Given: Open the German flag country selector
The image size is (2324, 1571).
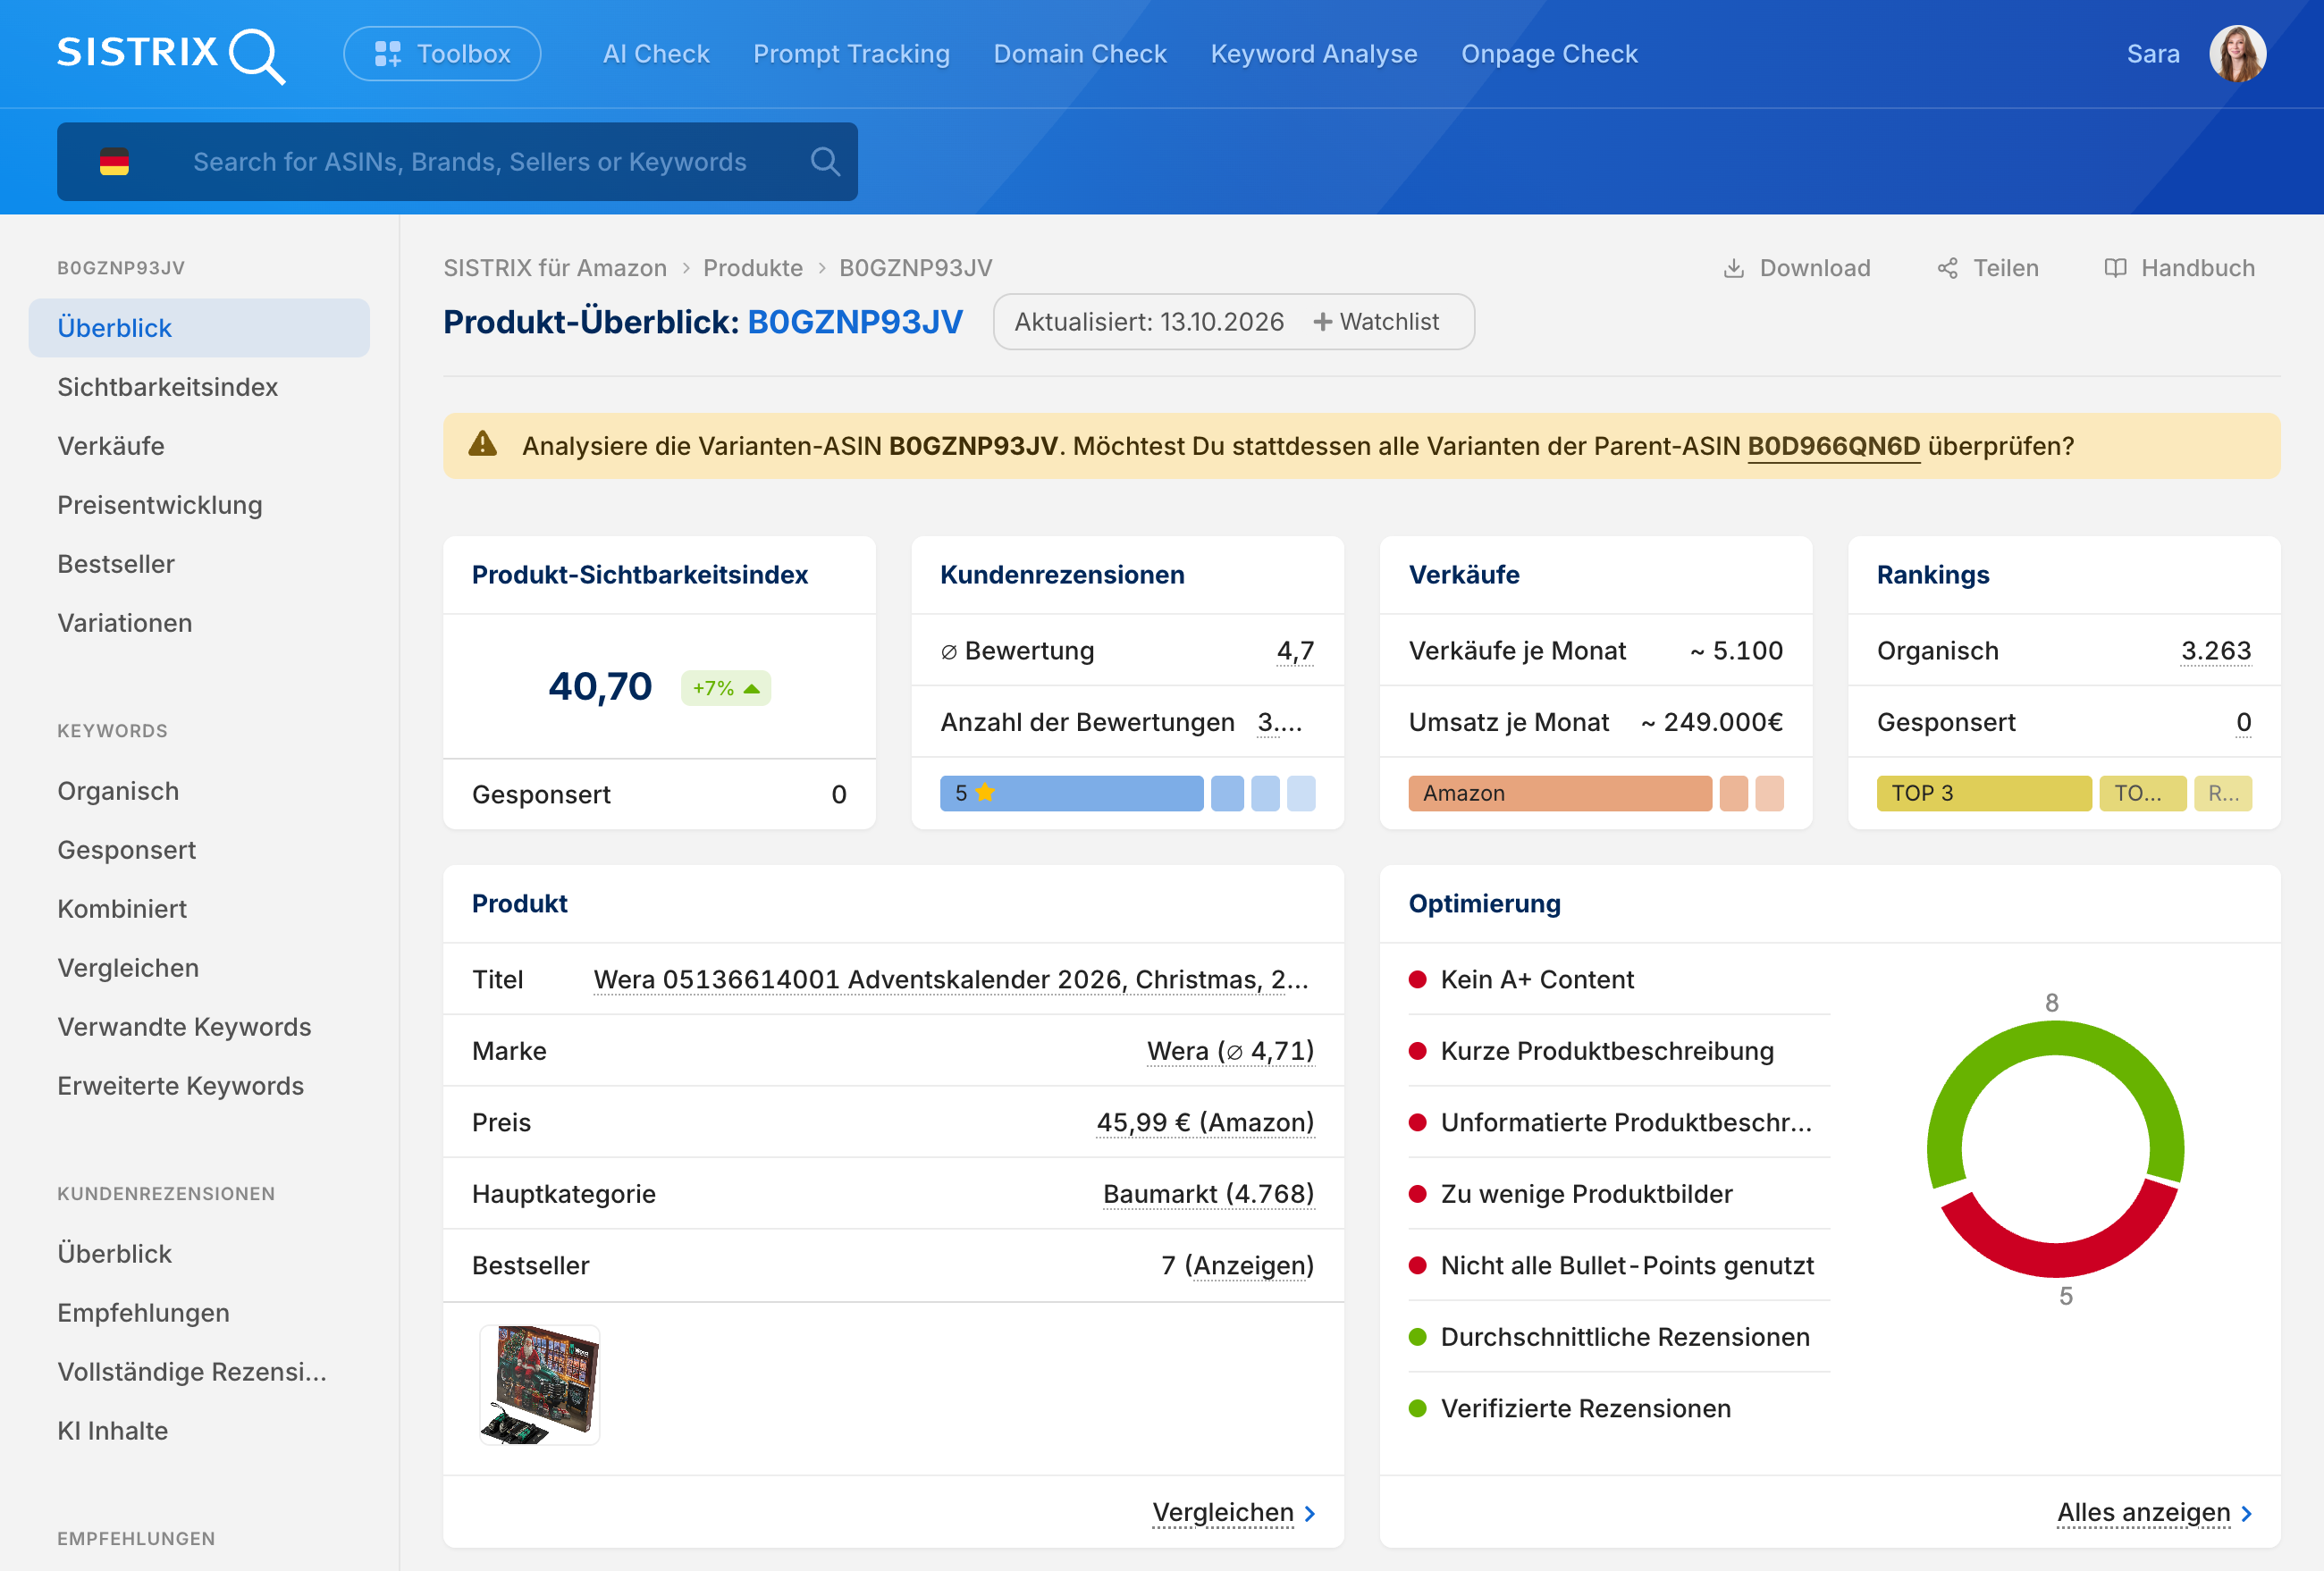Looking at the screenshot, I should [x=115, y=162].
